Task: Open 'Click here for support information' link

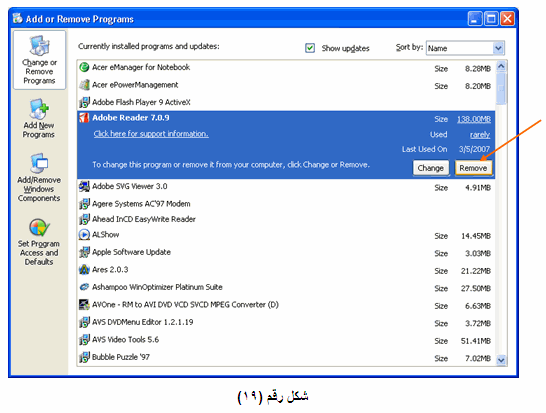Action: coord(151,134)
